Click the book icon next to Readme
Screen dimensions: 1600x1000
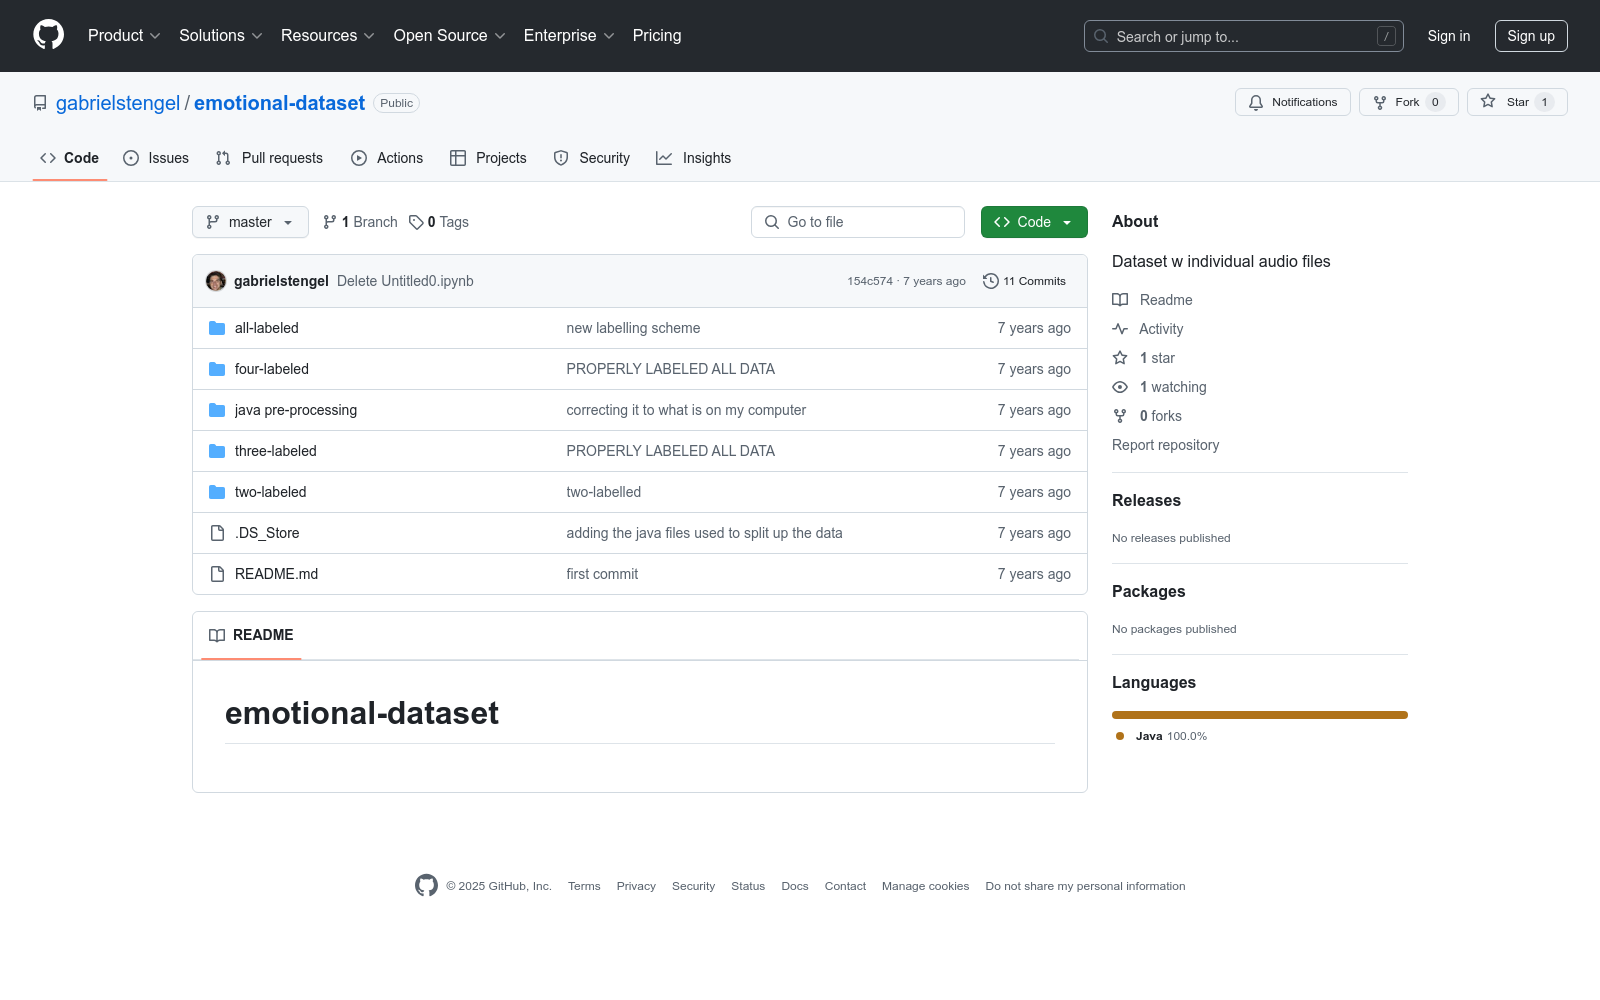coord(1120,300)
